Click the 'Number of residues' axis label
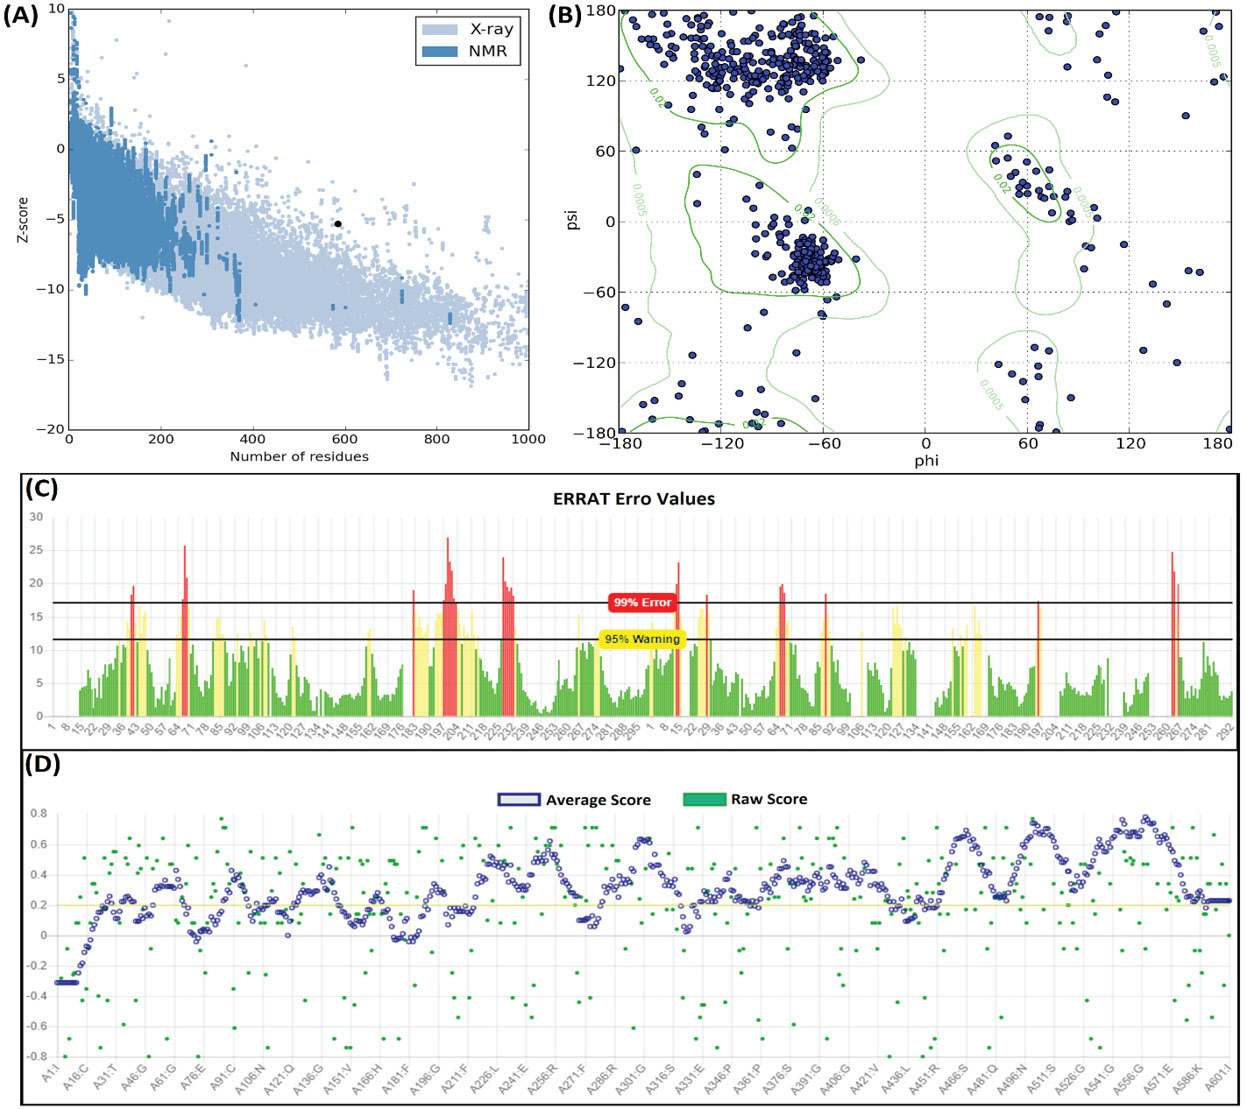 coord(299,457)
